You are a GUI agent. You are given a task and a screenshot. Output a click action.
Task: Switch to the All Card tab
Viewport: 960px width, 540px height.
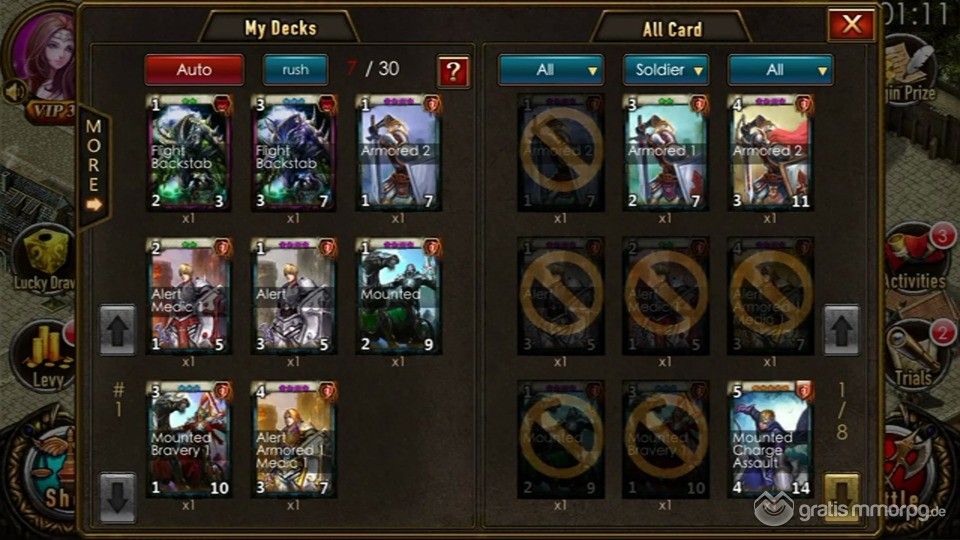672,29
